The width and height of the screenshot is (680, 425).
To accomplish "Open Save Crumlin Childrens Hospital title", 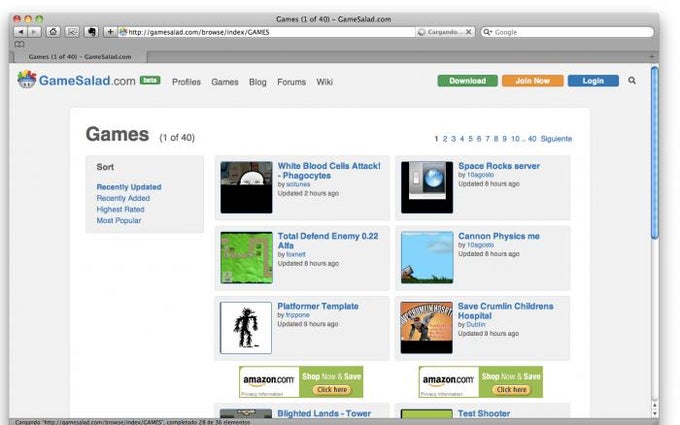I will point(505,311).
